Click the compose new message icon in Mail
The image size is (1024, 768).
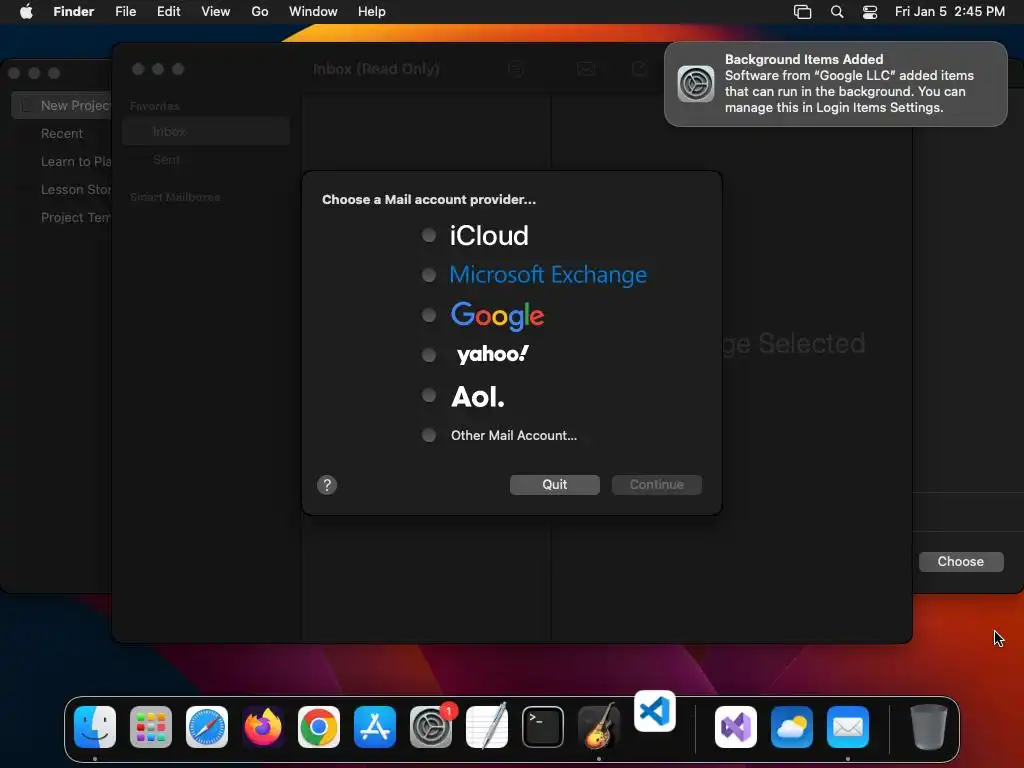tap(639, 69)
